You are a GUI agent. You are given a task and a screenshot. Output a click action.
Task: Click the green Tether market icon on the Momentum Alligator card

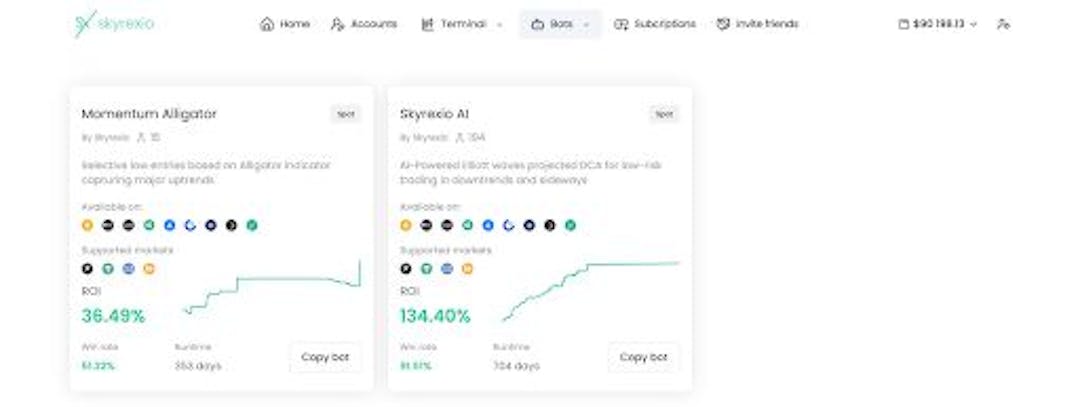(x=108, y=269)
